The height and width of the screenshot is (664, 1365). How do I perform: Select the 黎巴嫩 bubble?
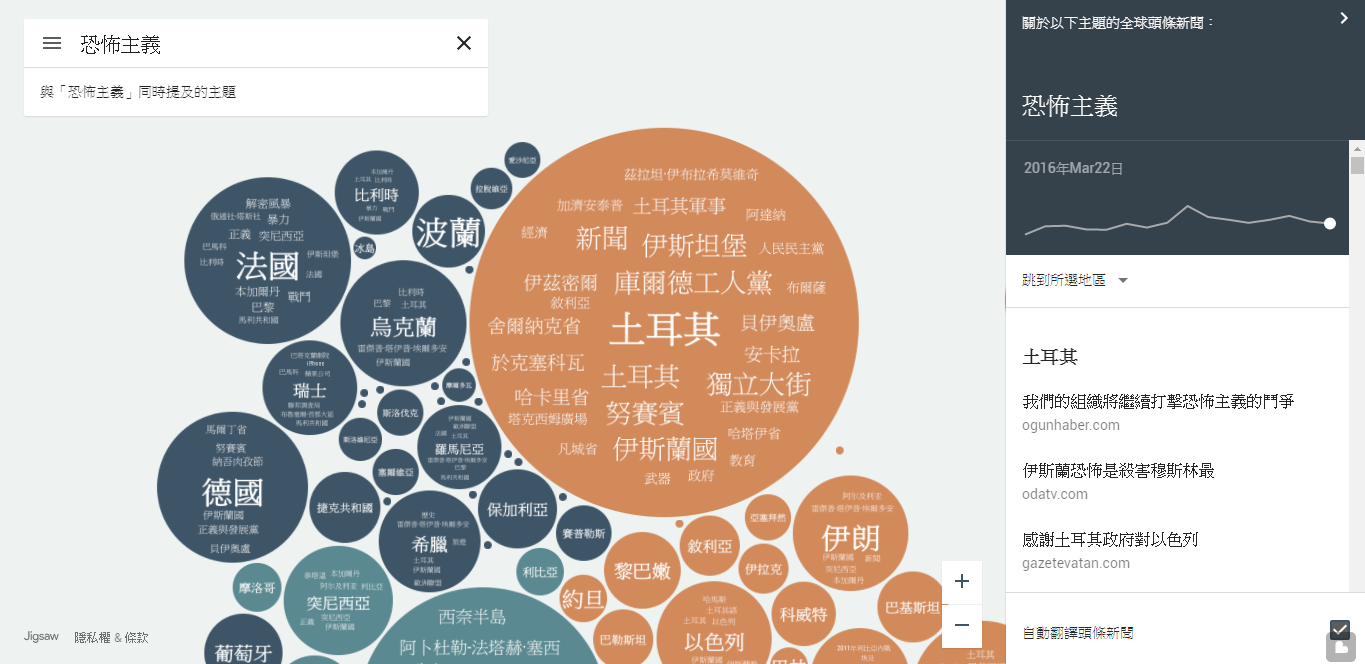pyautogui.click(x=642, y=571)
